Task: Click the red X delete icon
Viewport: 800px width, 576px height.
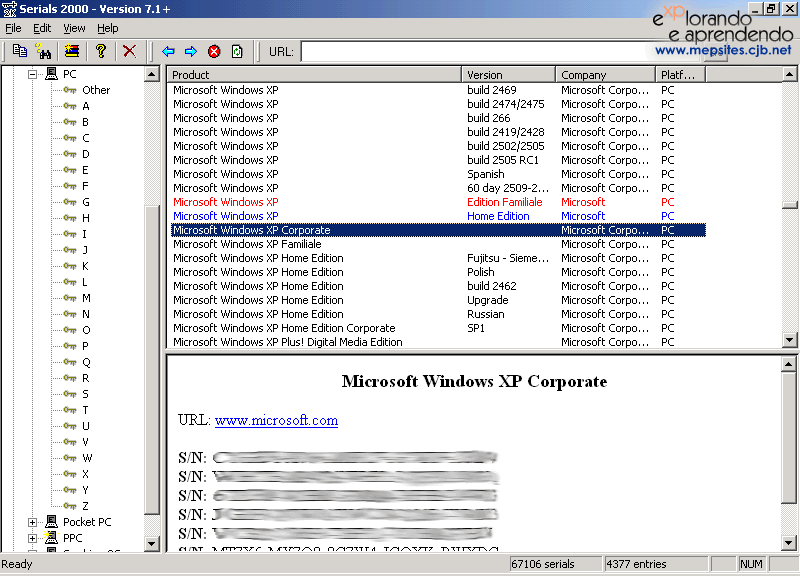Action: click(130, 51)
